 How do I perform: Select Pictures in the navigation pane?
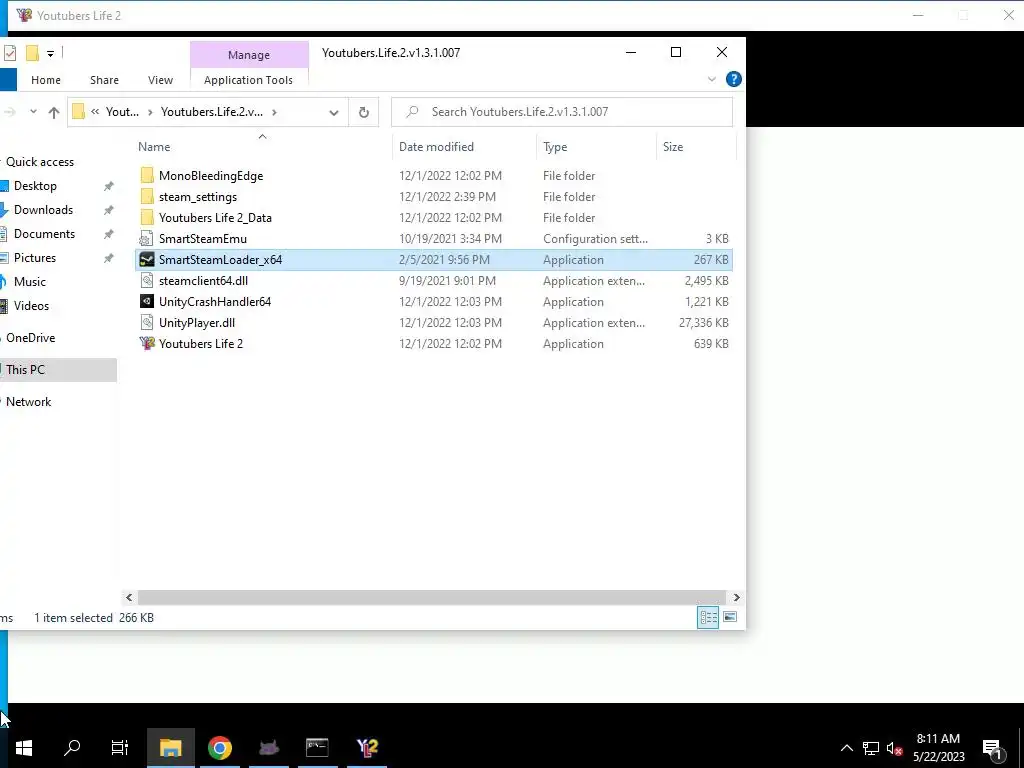pyautogui.click(x=35, y=258)
